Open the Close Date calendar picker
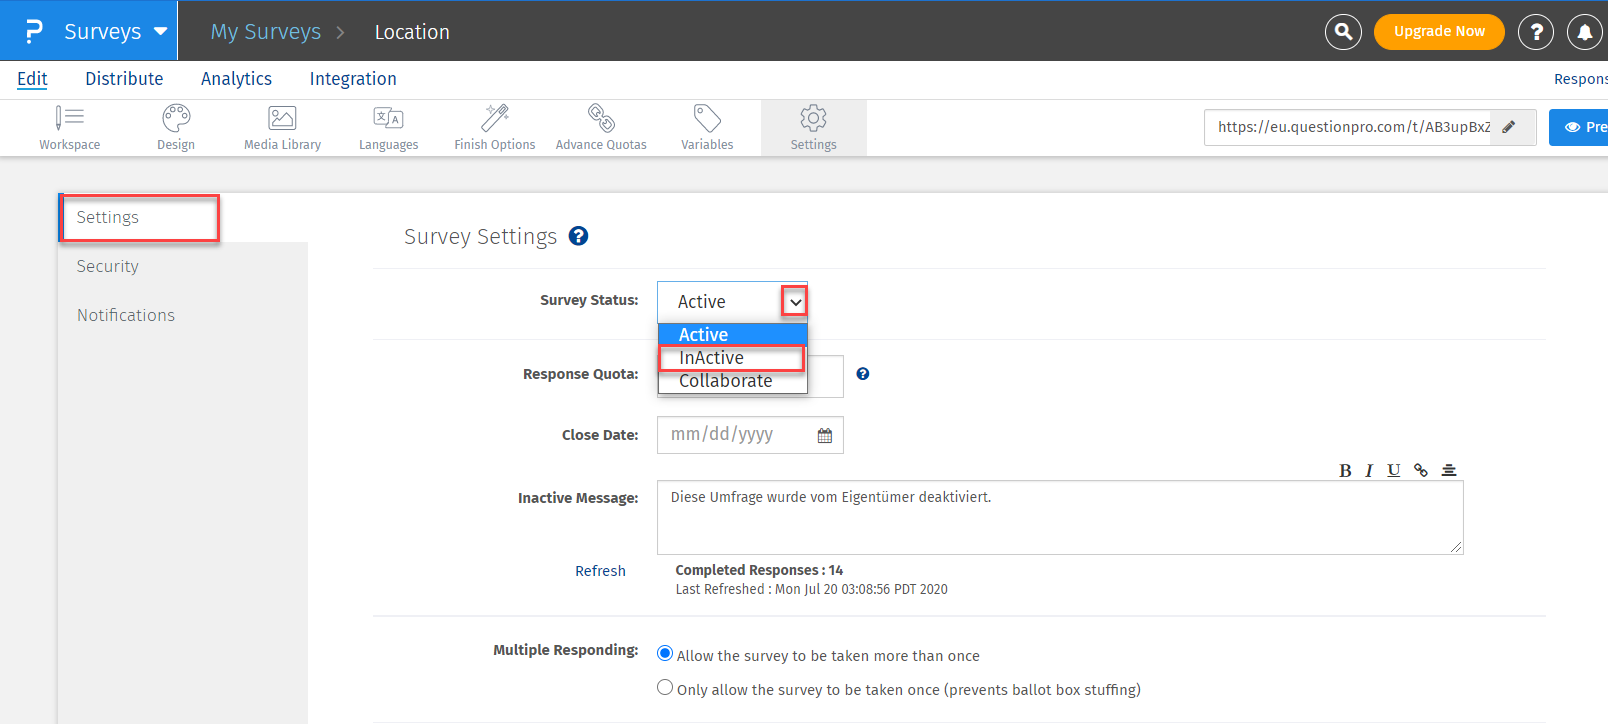The width and height of the screenshot is (1608, 724). pos(825,436)
